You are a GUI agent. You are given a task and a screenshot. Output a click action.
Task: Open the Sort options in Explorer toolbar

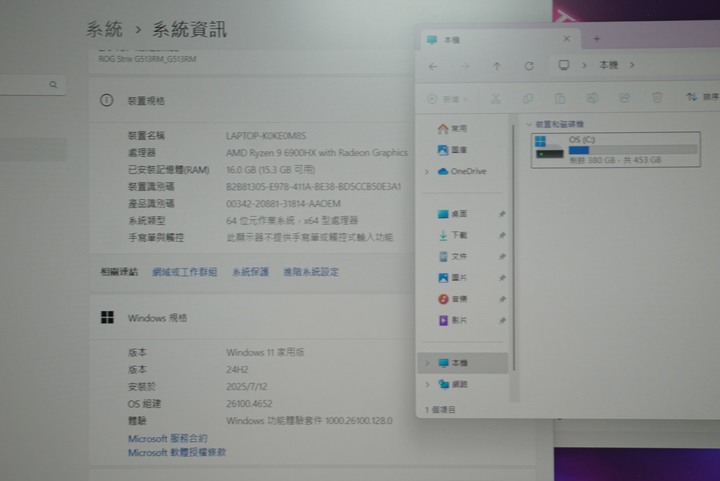(x=702, y=97)
